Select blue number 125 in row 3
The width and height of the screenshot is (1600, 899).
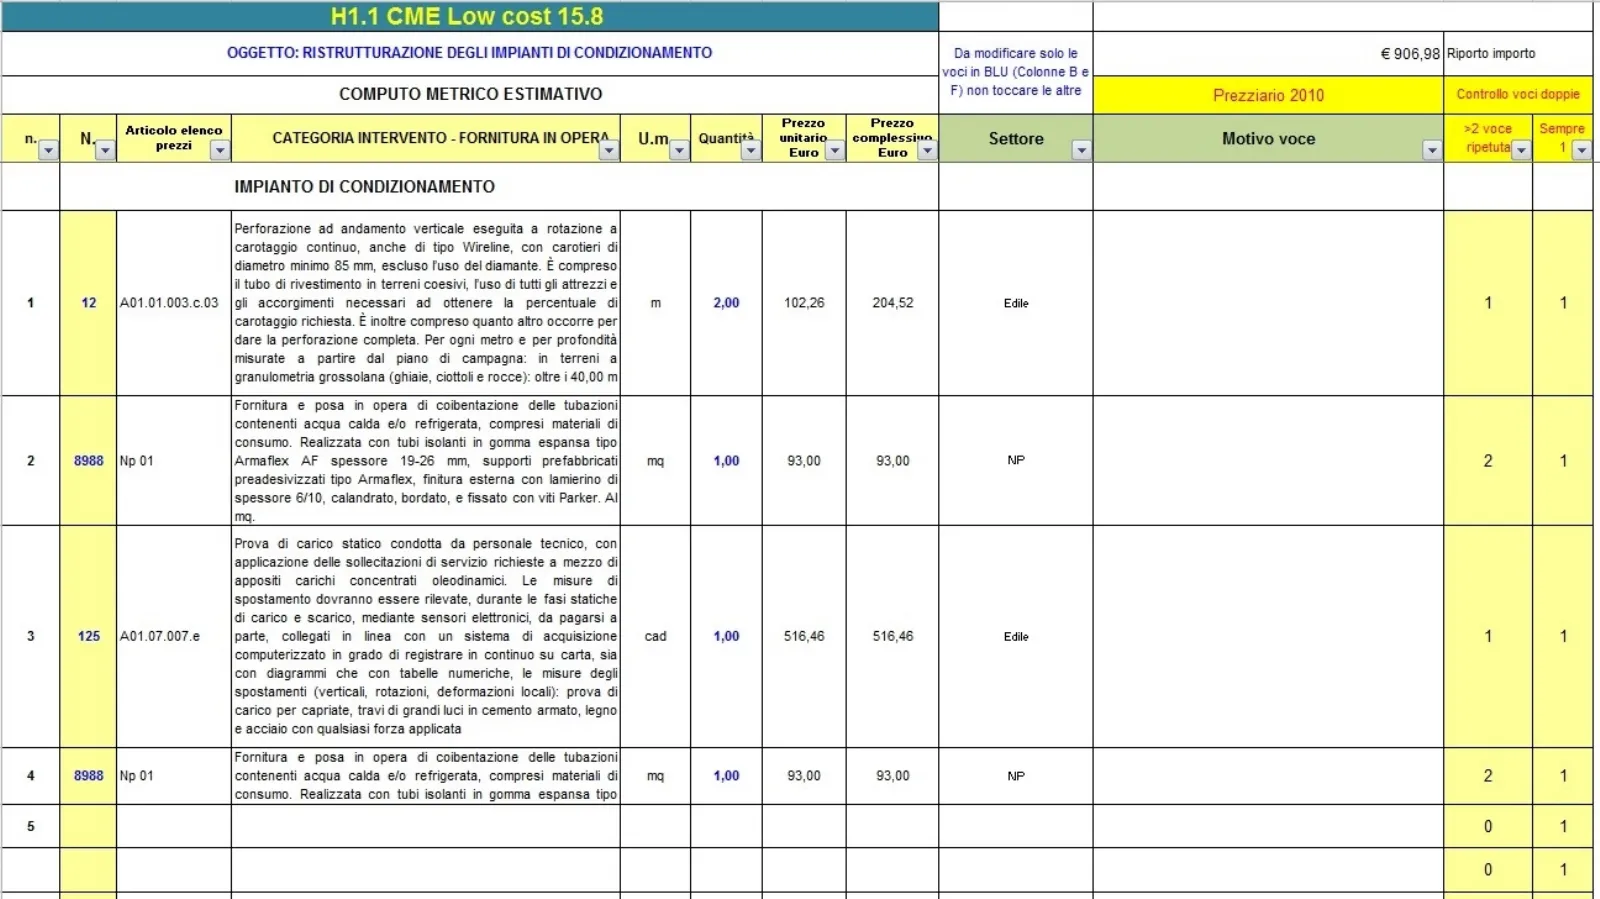(x=88, y=636)
